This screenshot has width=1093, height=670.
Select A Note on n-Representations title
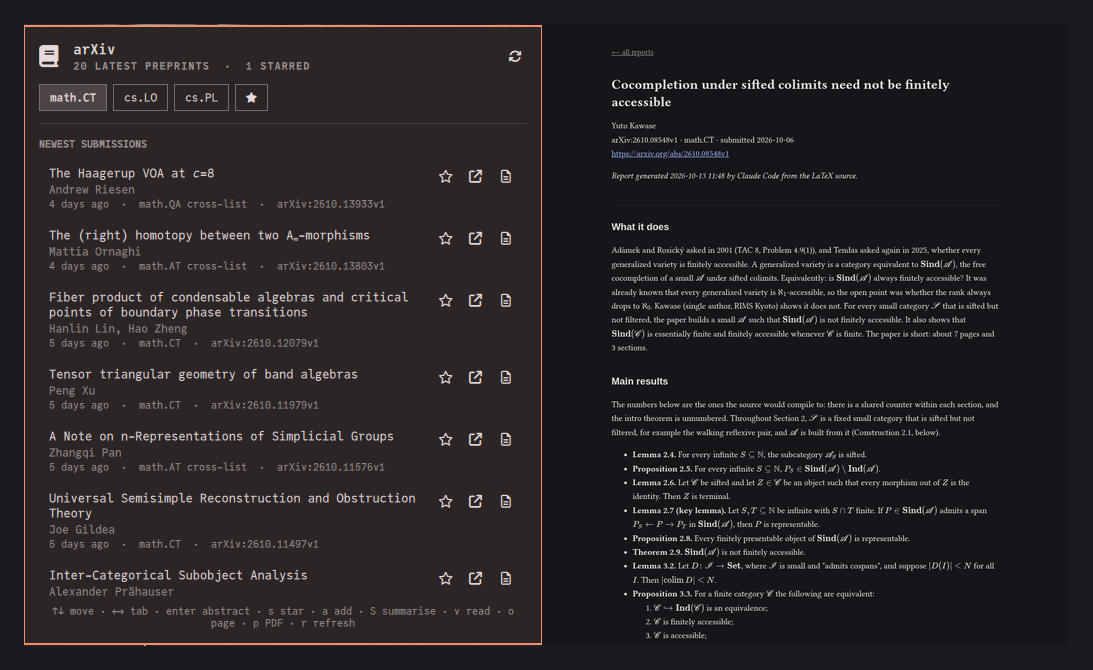(221, 436)
